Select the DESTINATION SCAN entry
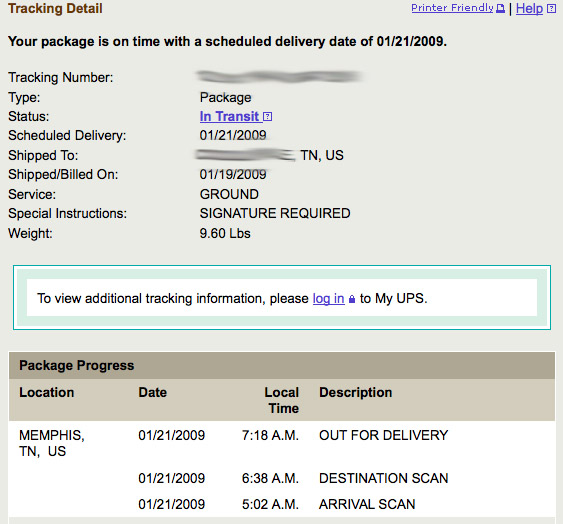Image resolution: width=563 pixels, height=524 pixels. [383, 478]
